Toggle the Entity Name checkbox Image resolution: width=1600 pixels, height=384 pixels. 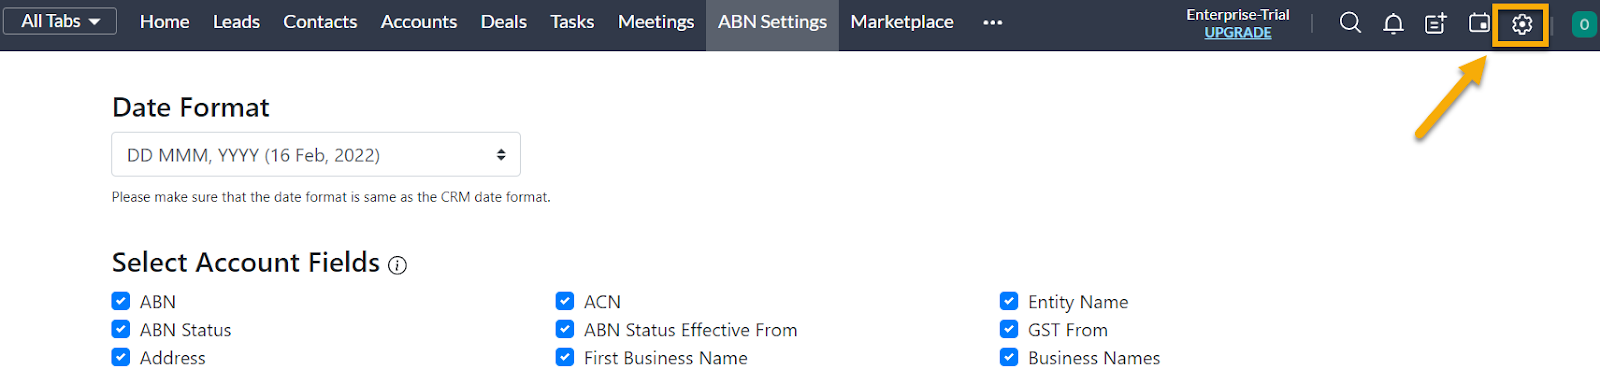pyautogui.click(x=1009, y=301)
